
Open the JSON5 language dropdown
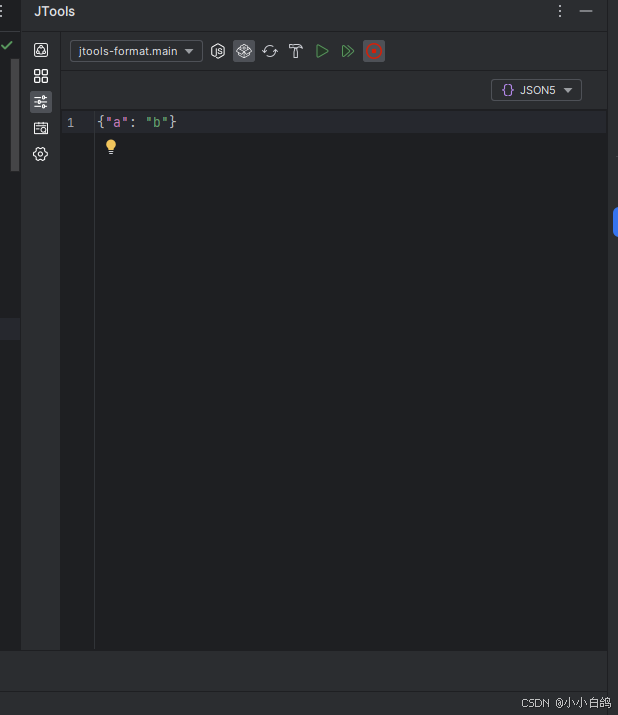(x=536, y=90)
